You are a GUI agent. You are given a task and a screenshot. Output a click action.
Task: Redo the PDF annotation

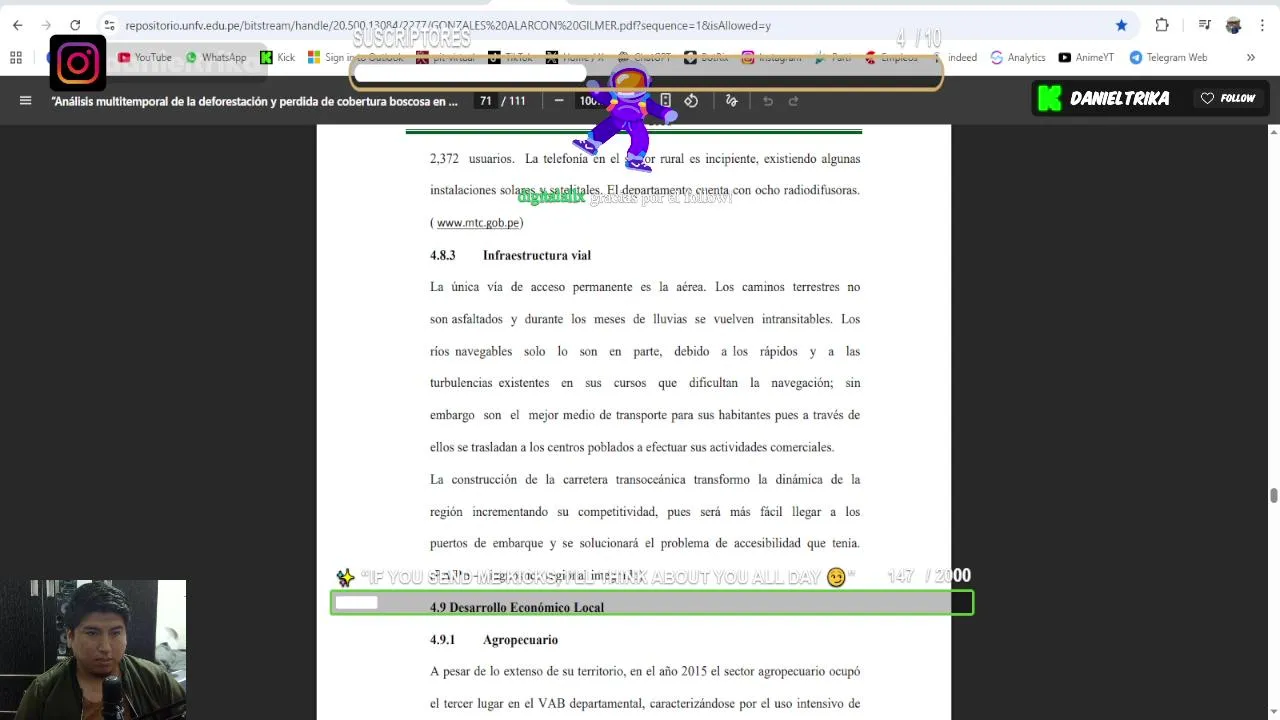pos(794,100)
